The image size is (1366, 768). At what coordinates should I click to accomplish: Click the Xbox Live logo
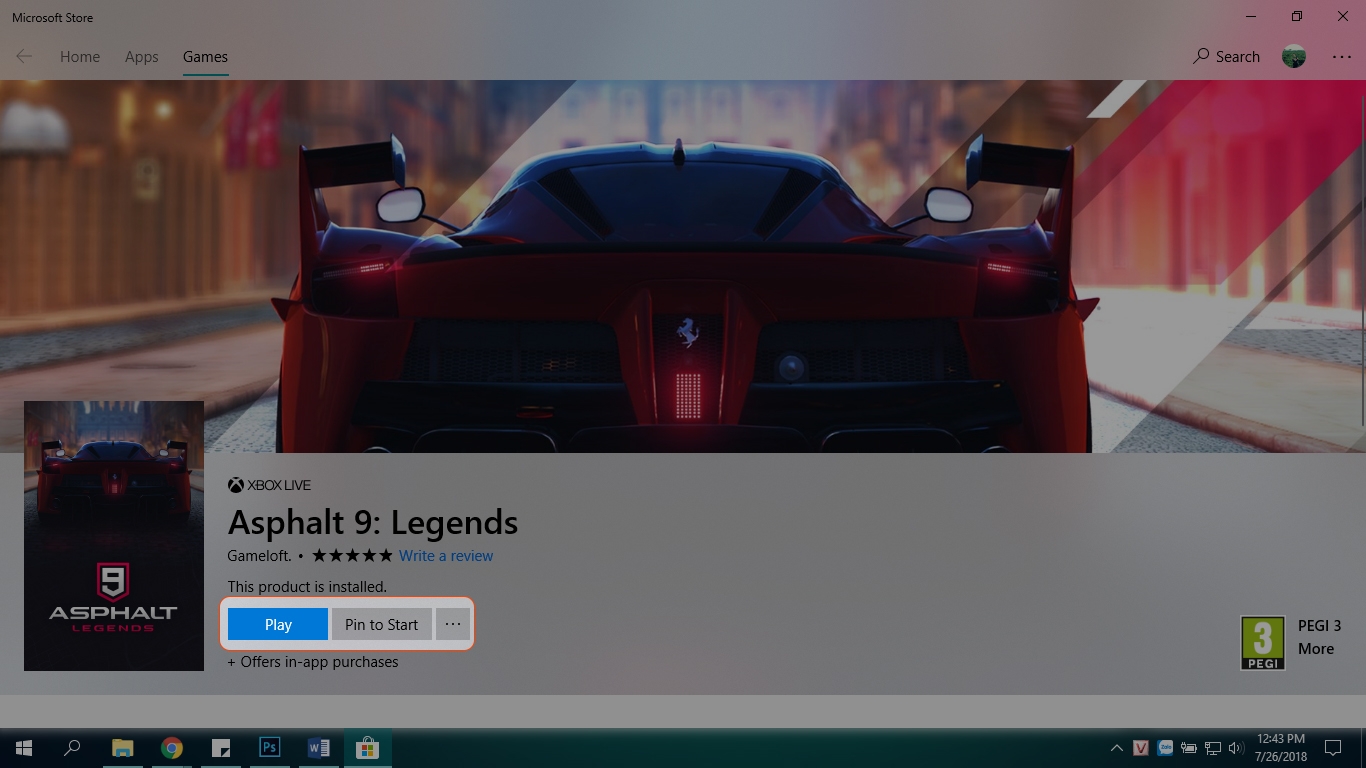(269, 485)
